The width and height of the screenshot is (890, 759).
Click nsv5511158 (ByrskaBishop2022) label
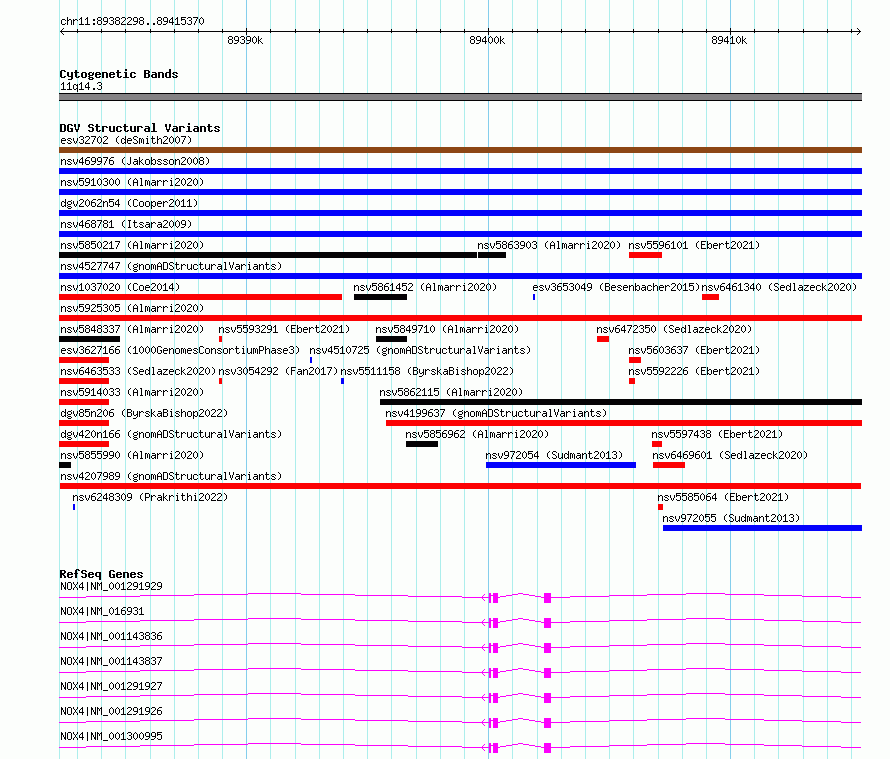click(x=427, y=371)
